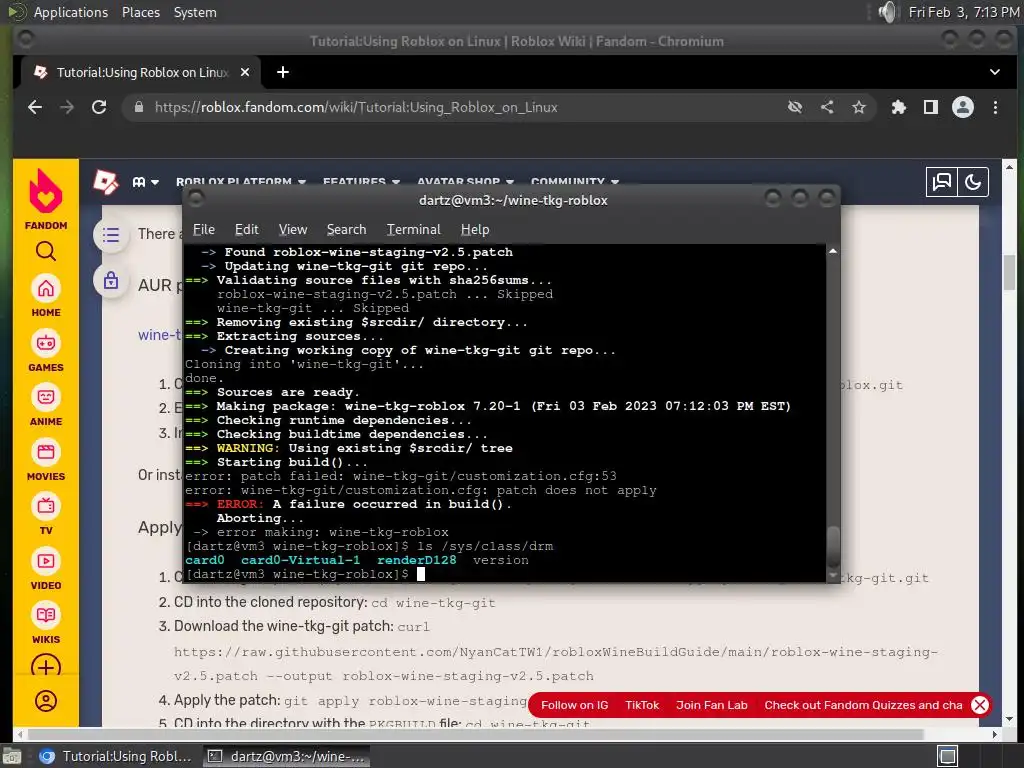
Task: Toggle dark mode moon icon
Action: pos(973,182)
